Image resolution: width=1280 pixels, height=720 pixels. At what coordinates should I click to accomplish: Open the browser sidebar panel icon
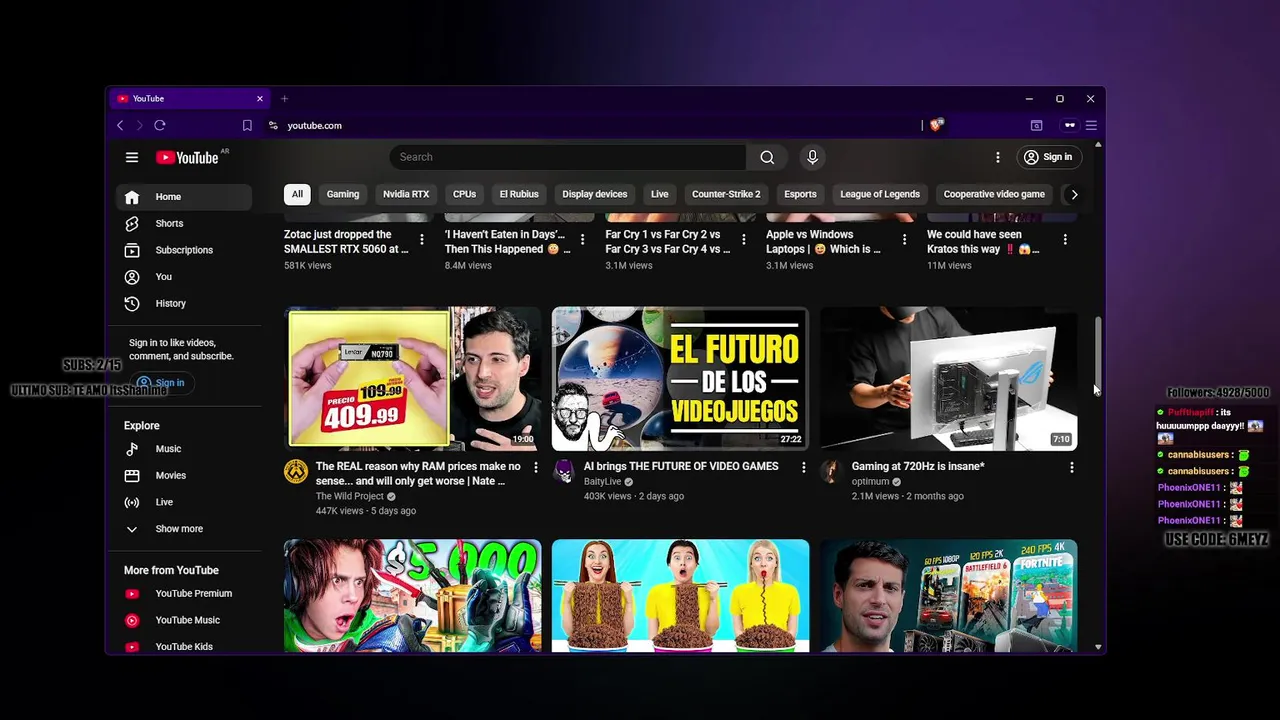coord(1036,125)
